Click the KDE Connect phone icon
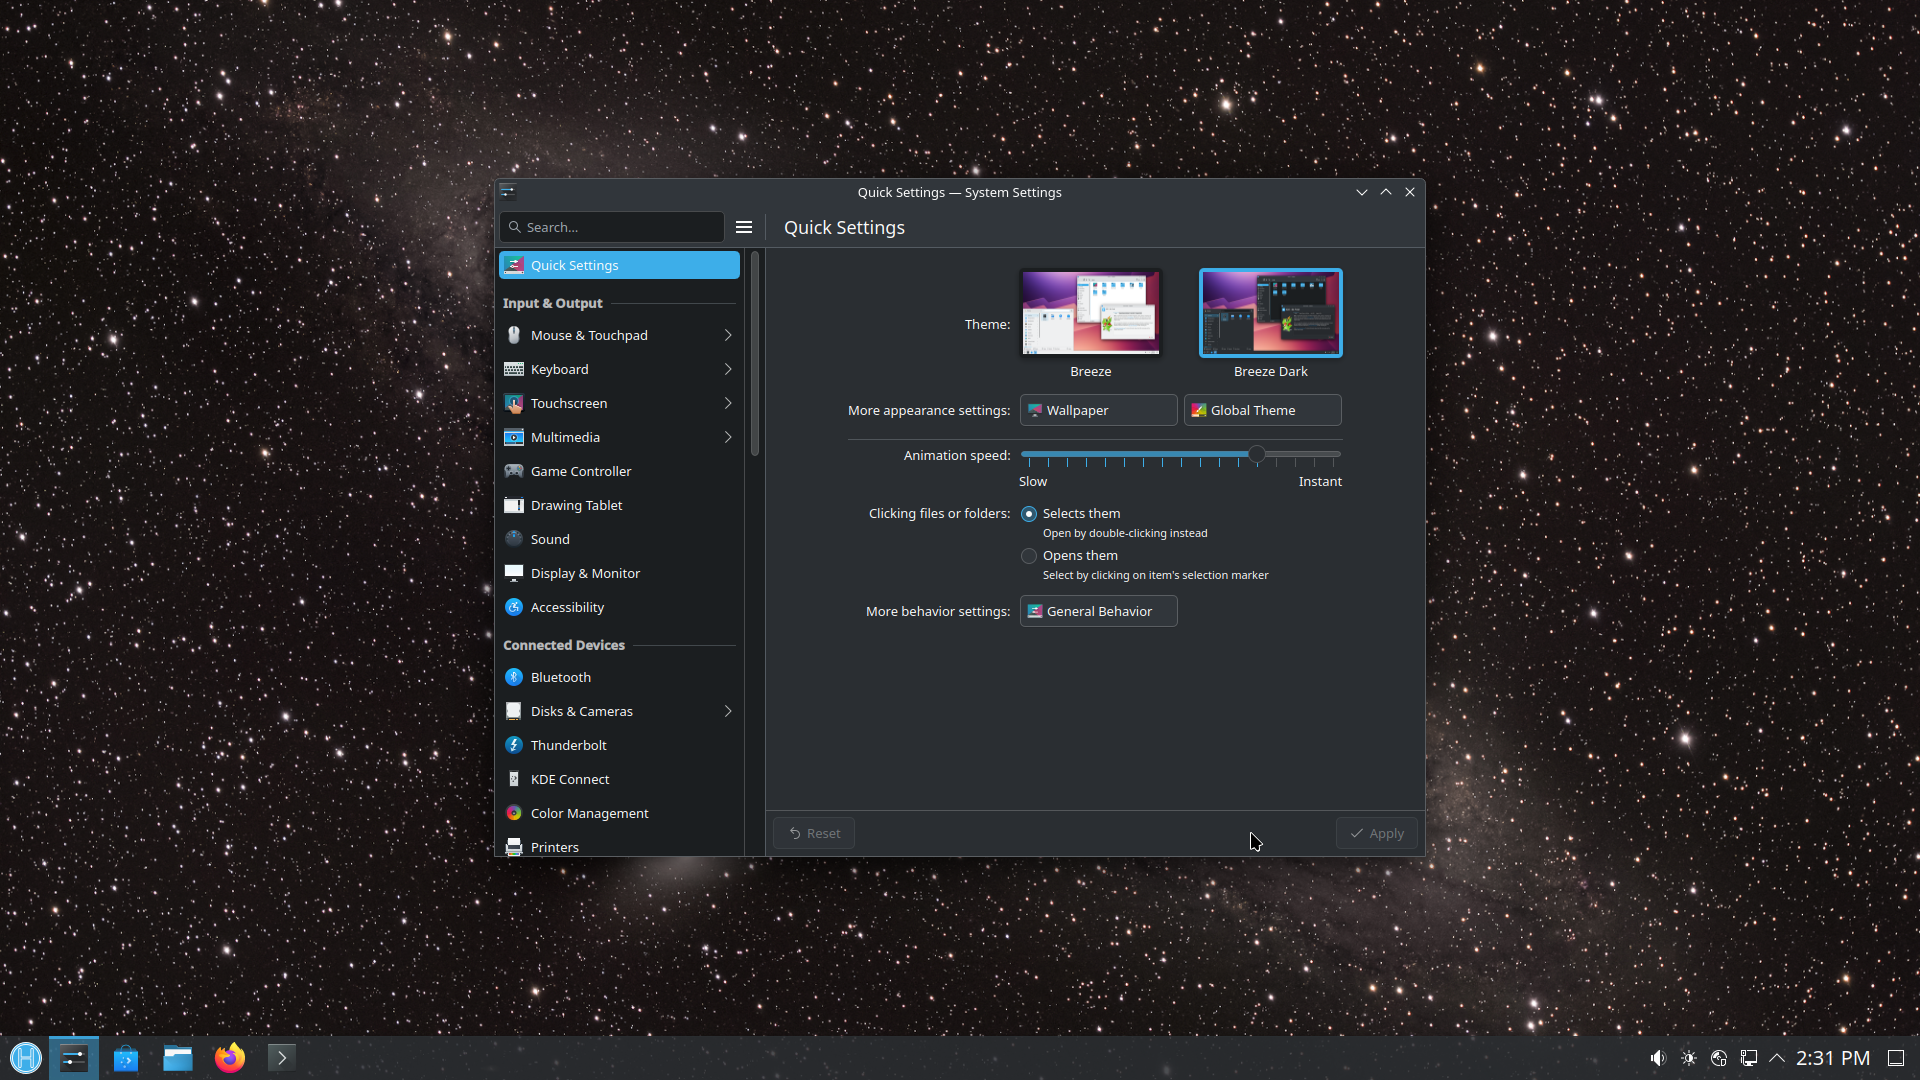The image size is (1920, 1080). [x=514, y=779]
